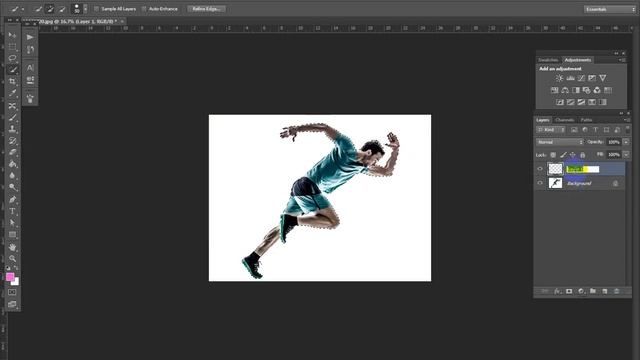The image size is (640, 360).
Task: Open the History panel icon
Action: pyautogui.click(x=30, y=49)
